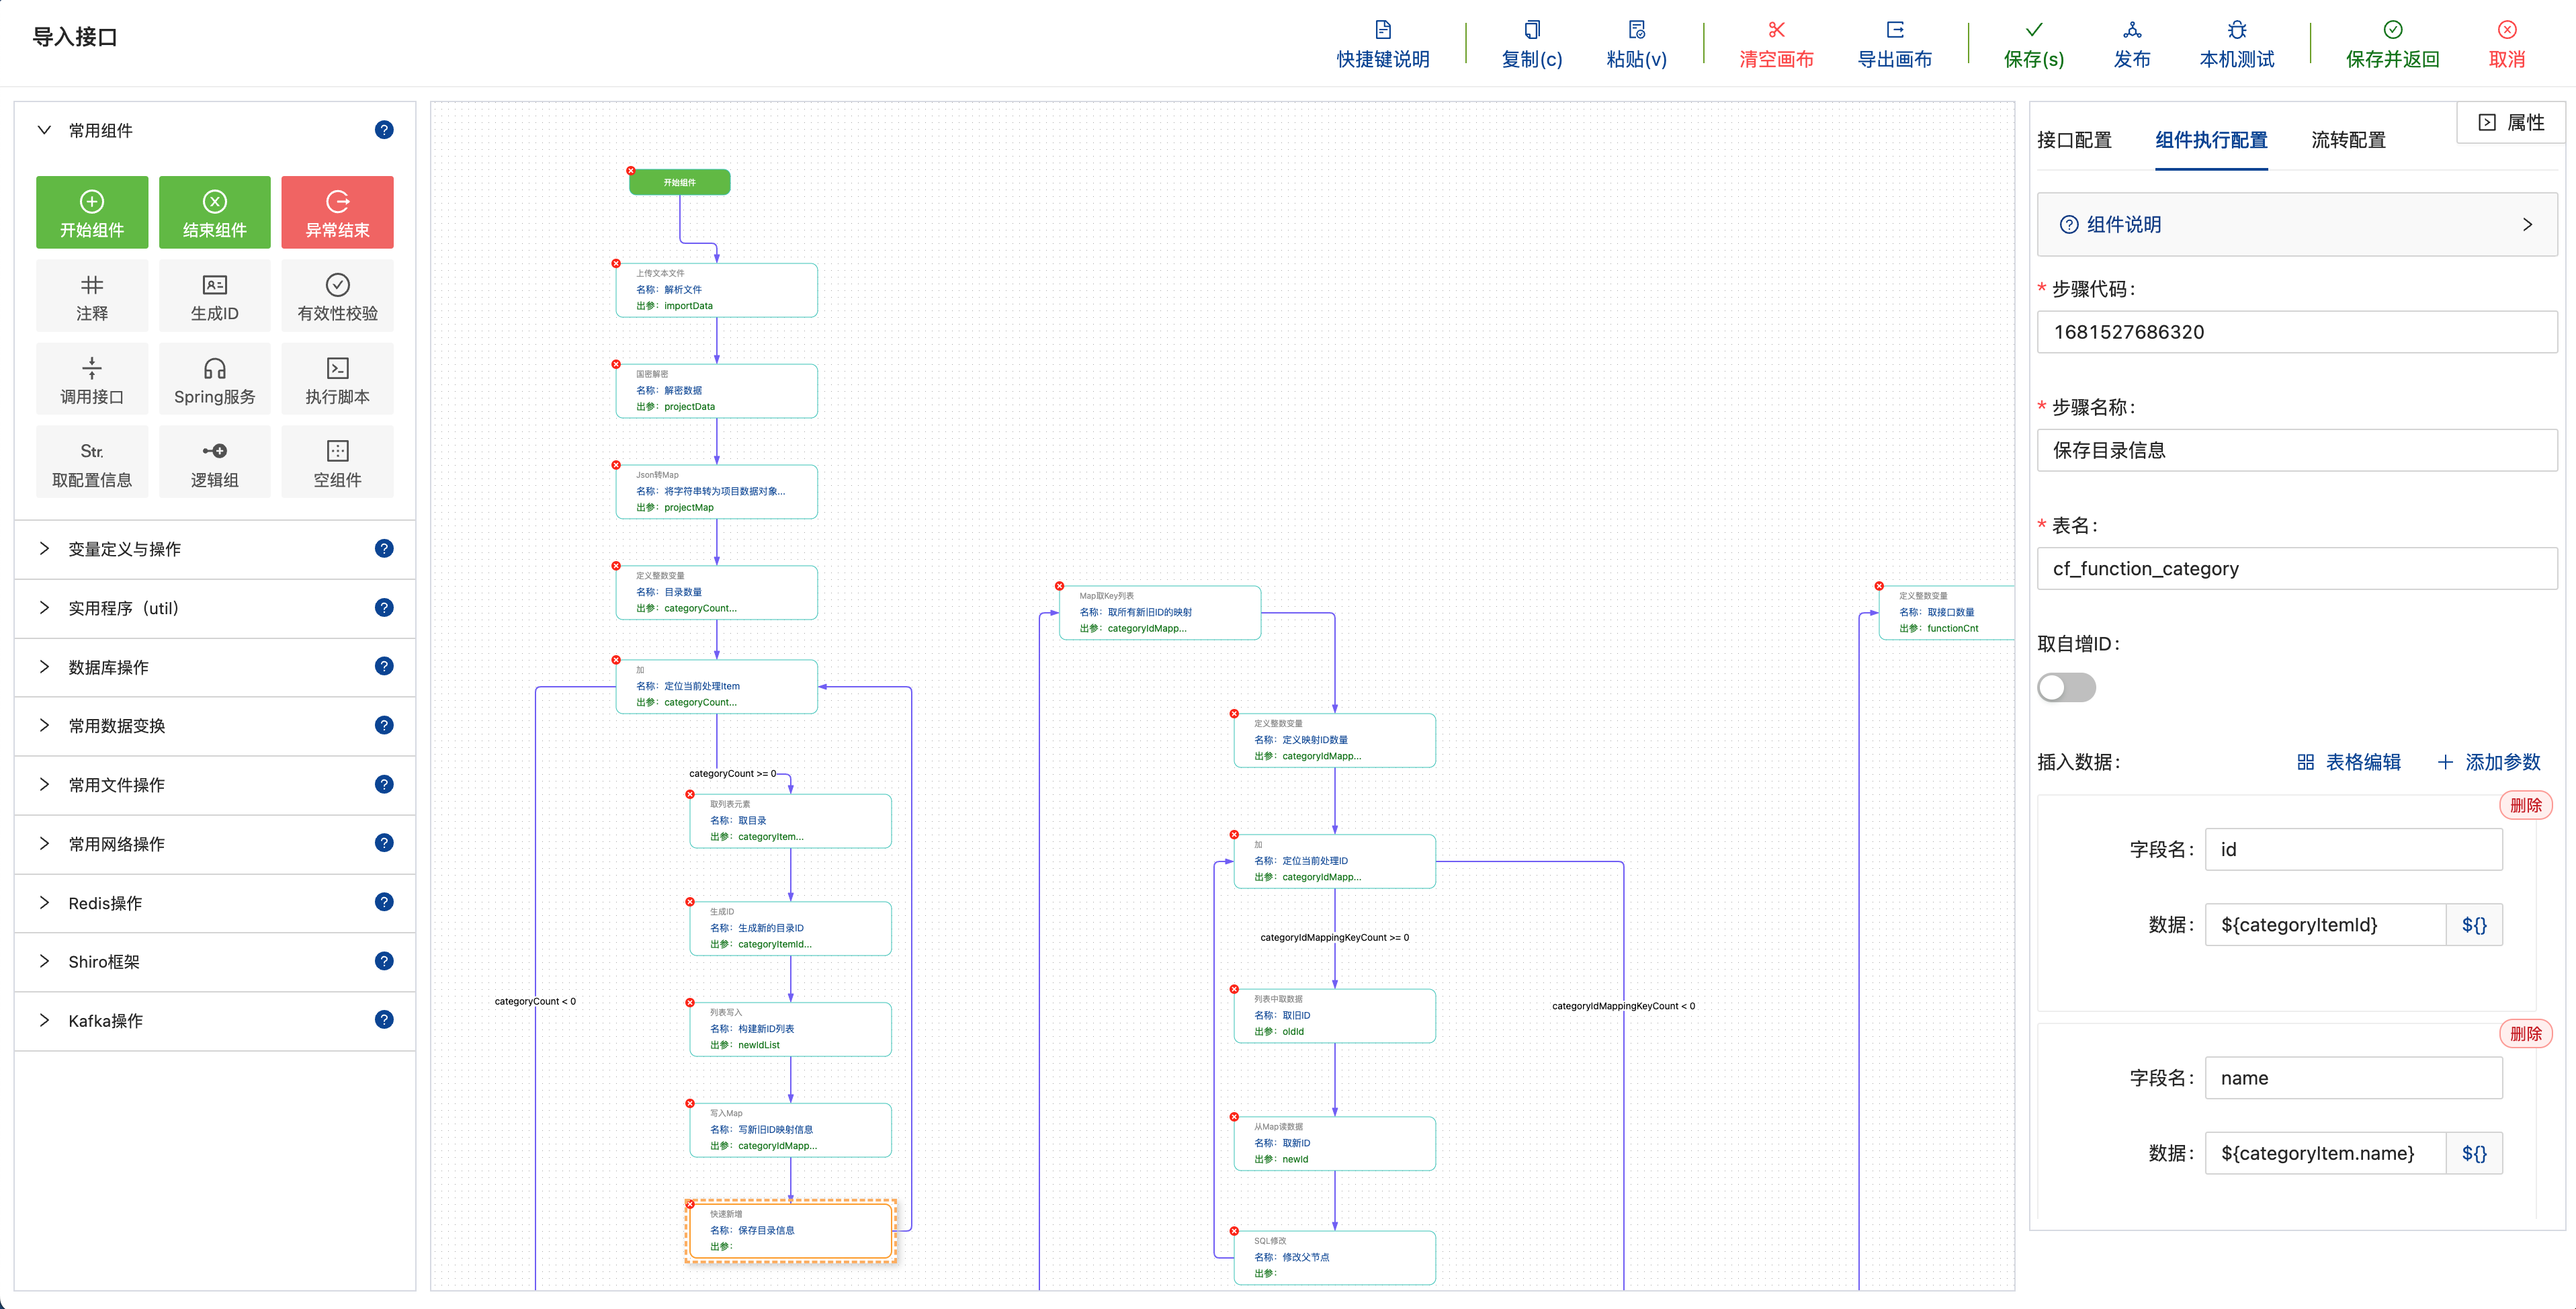Click 删除 for the id field
Image resolution: width=2576 pixels, height=1309 pixels.
[x=2524, y=805]
